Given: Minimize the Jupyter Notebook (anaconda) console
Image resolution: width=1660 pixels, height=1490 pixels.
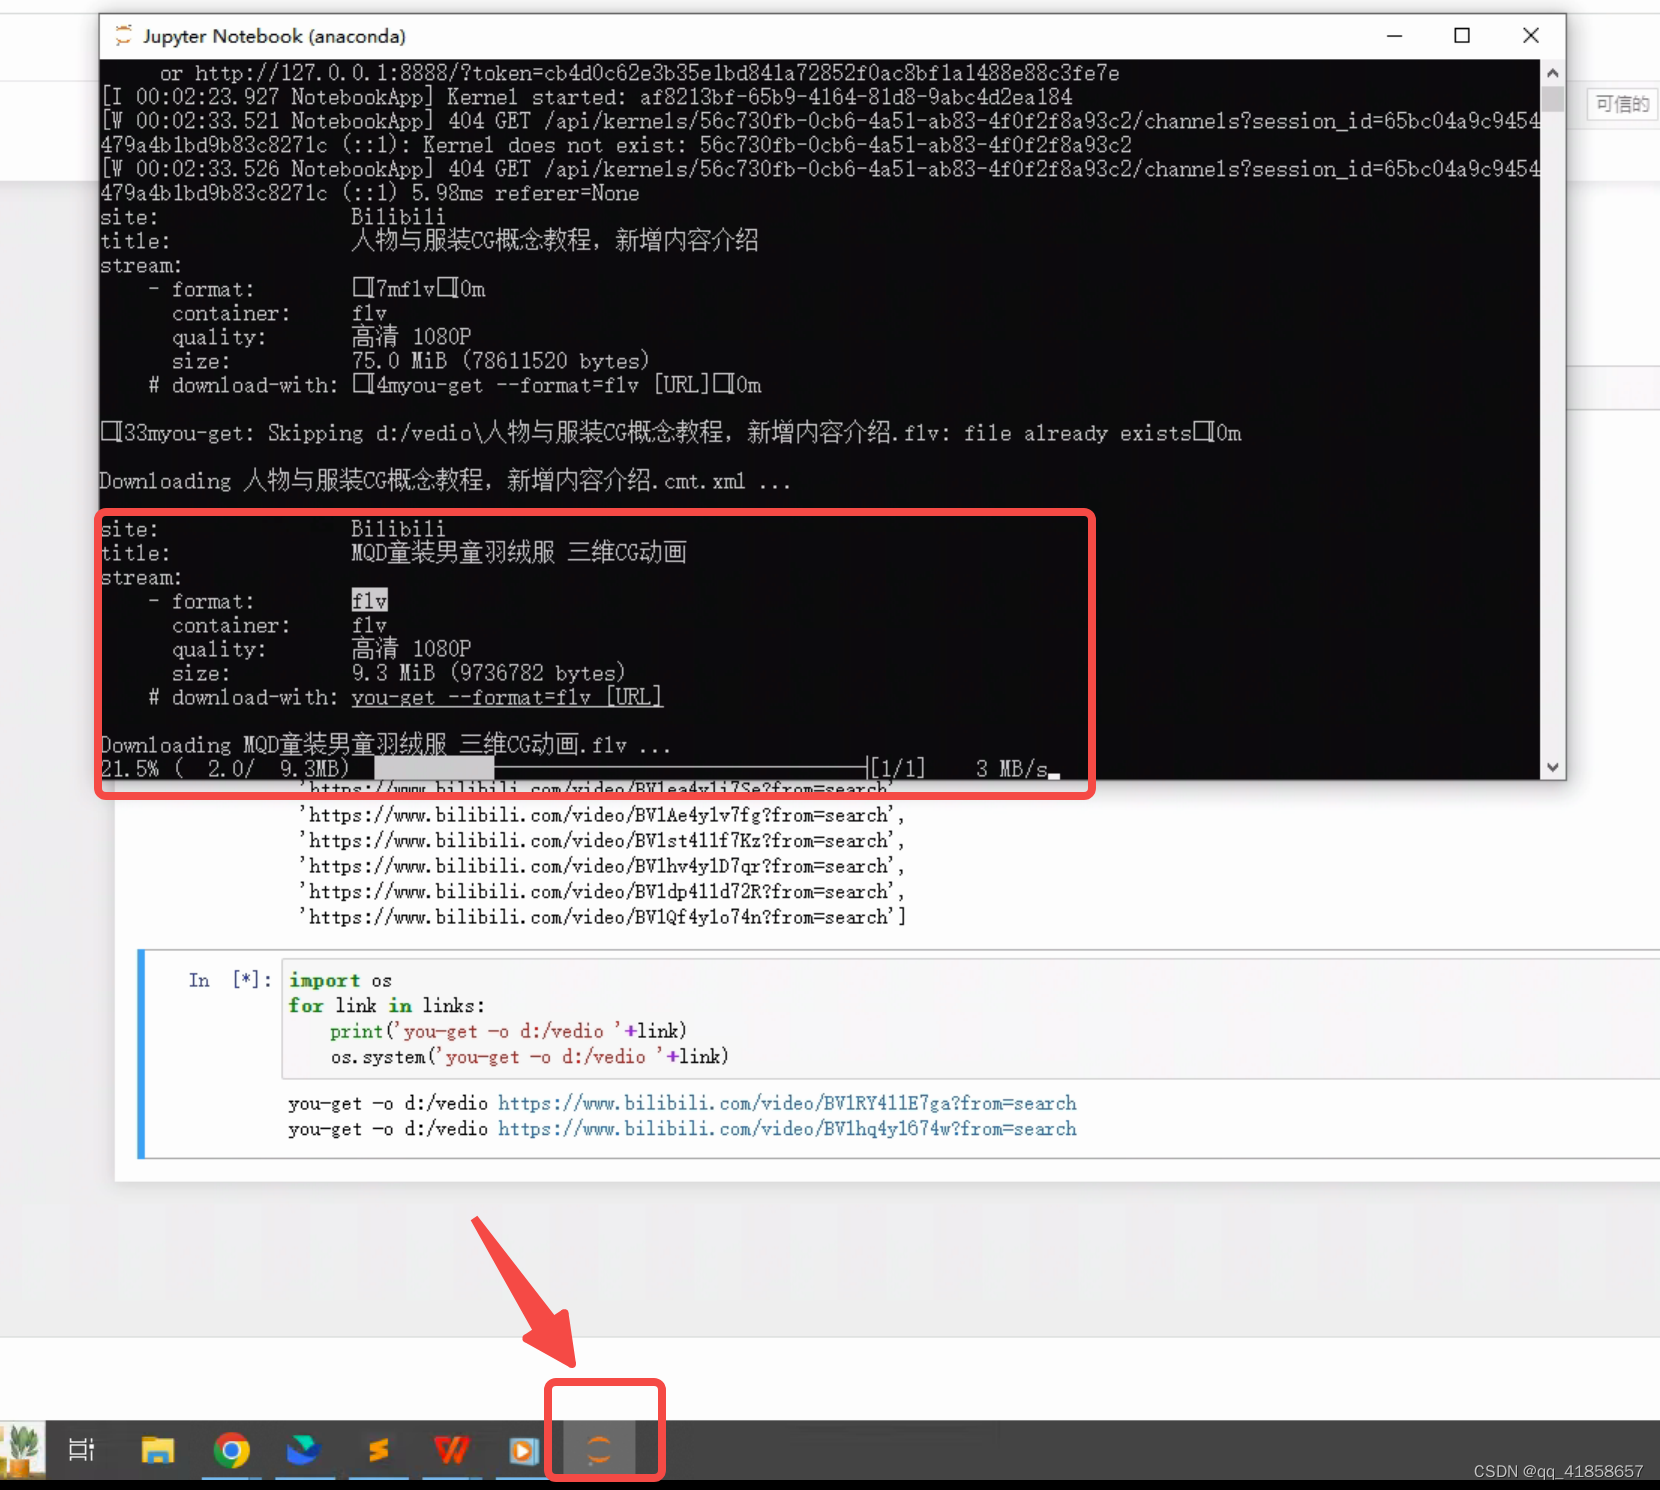Looking at the screenshot, I should tap(1394, 36).
